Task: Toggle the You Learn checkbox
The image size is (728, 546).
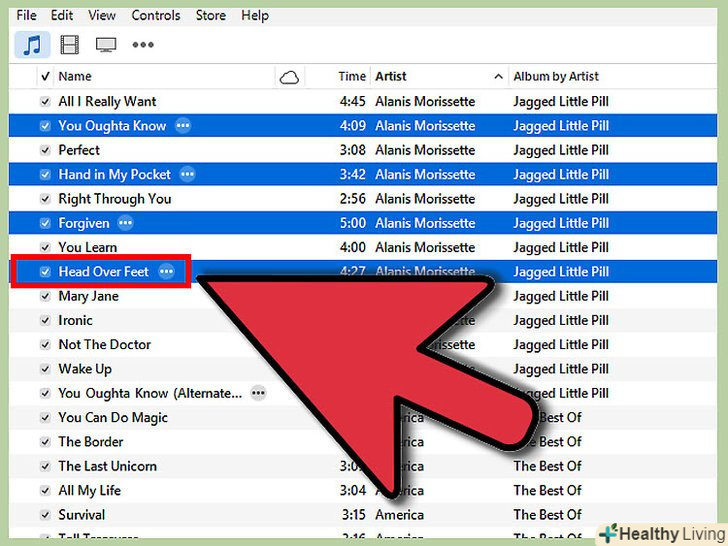Action: tap(45, 247)
